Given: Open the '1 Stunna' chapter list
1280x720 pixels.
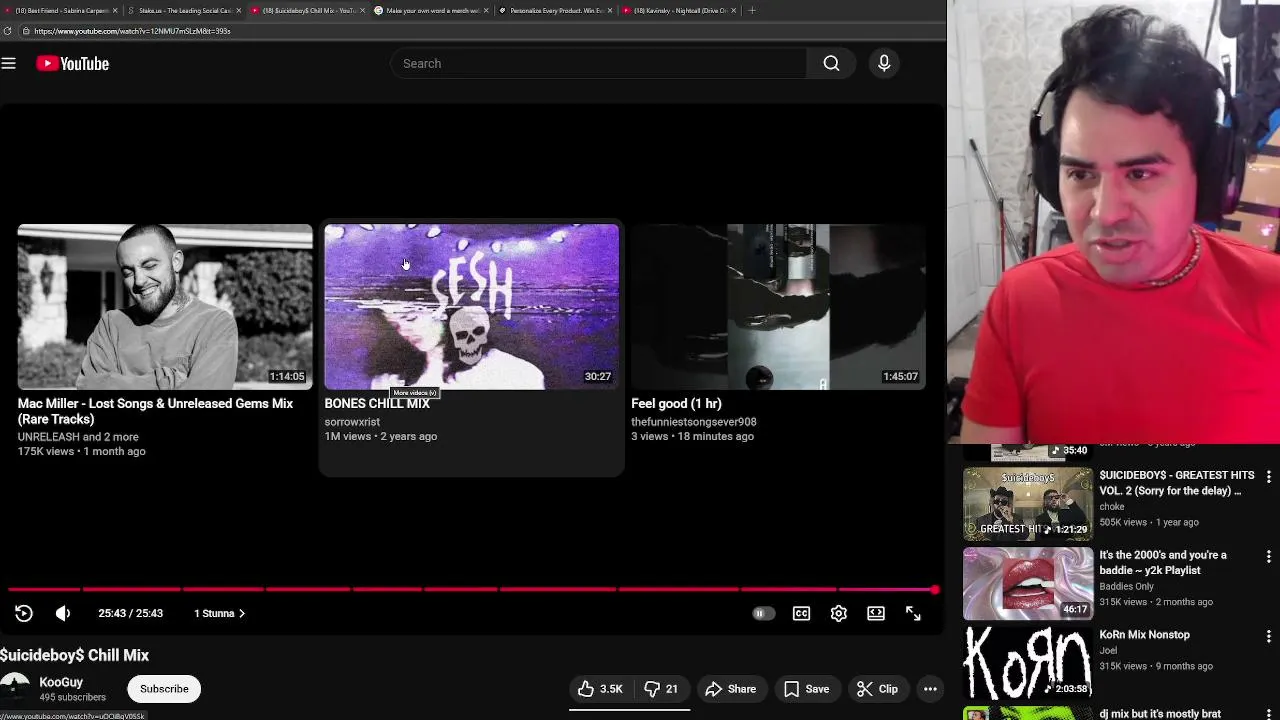Looking at the screenshot, I should pyautogui.click(x=219, y=613).
